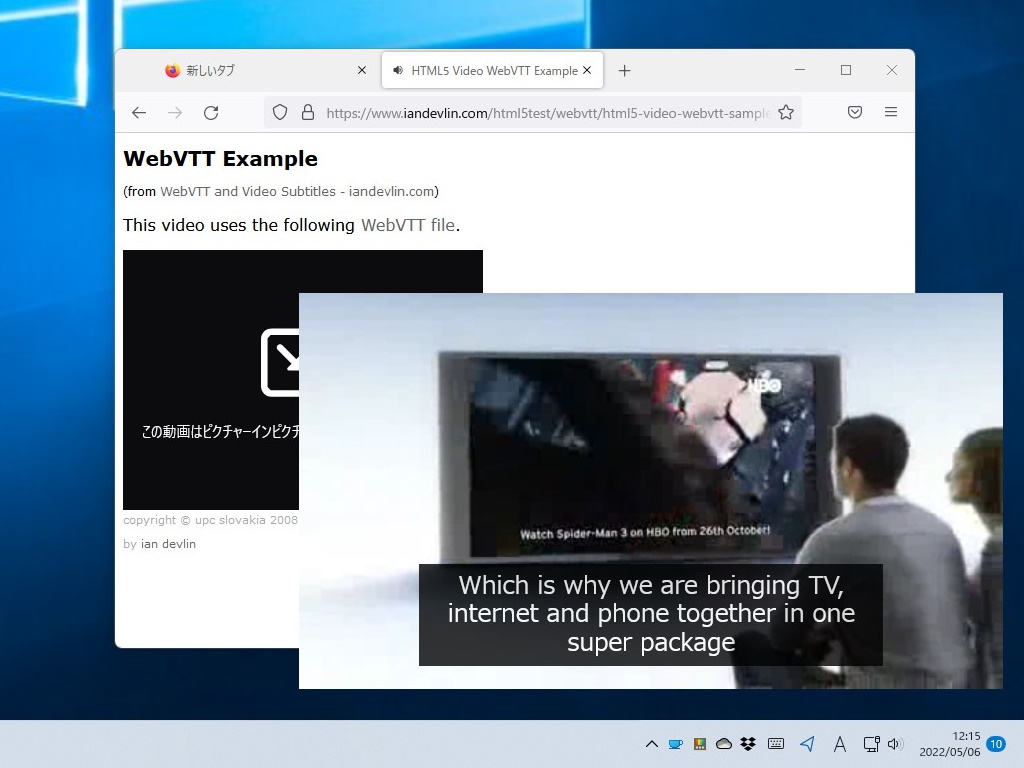This screenshot has height=768, width=1024.
Task: Expand hidden system tray icons
Action: click(x=651, y=744)
